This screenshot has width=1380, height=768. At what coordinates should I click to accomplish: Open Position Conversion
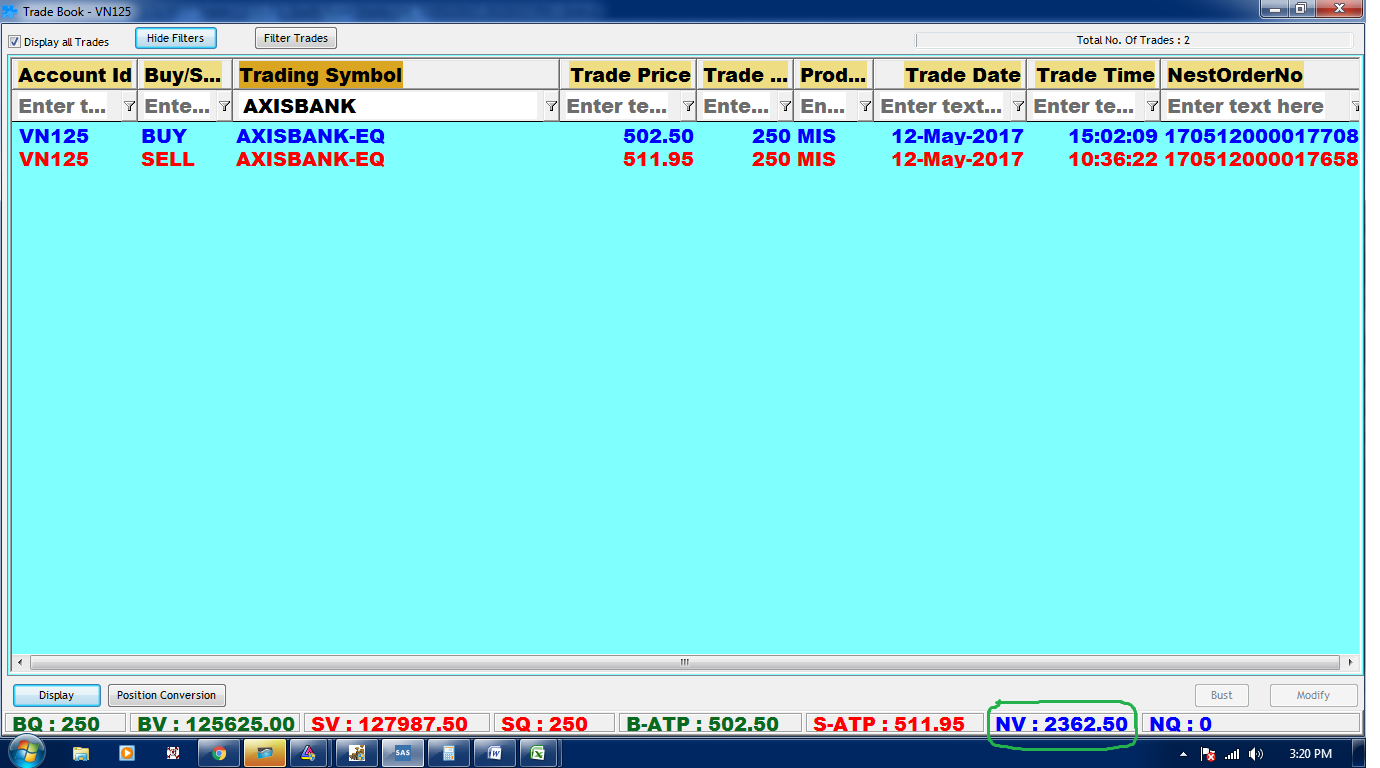click(166, 695)
